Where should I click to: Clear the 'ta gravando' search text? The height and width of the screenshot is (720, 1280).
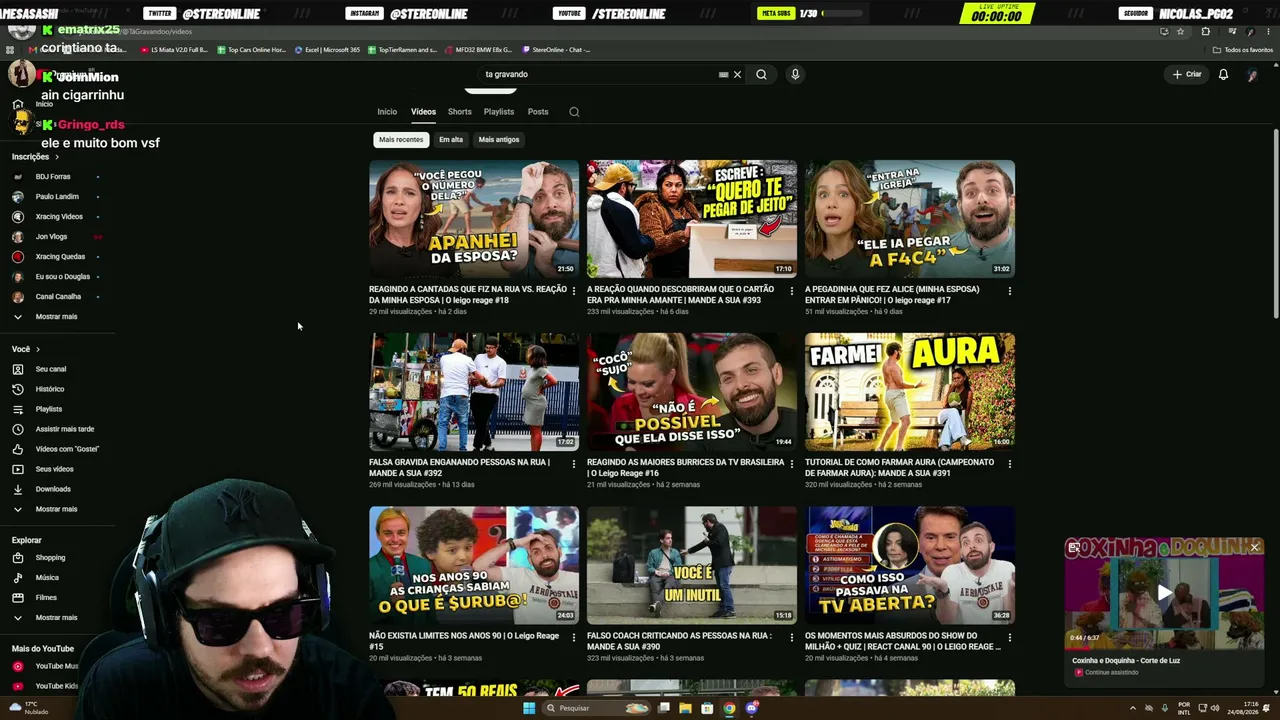click(738, 74)
